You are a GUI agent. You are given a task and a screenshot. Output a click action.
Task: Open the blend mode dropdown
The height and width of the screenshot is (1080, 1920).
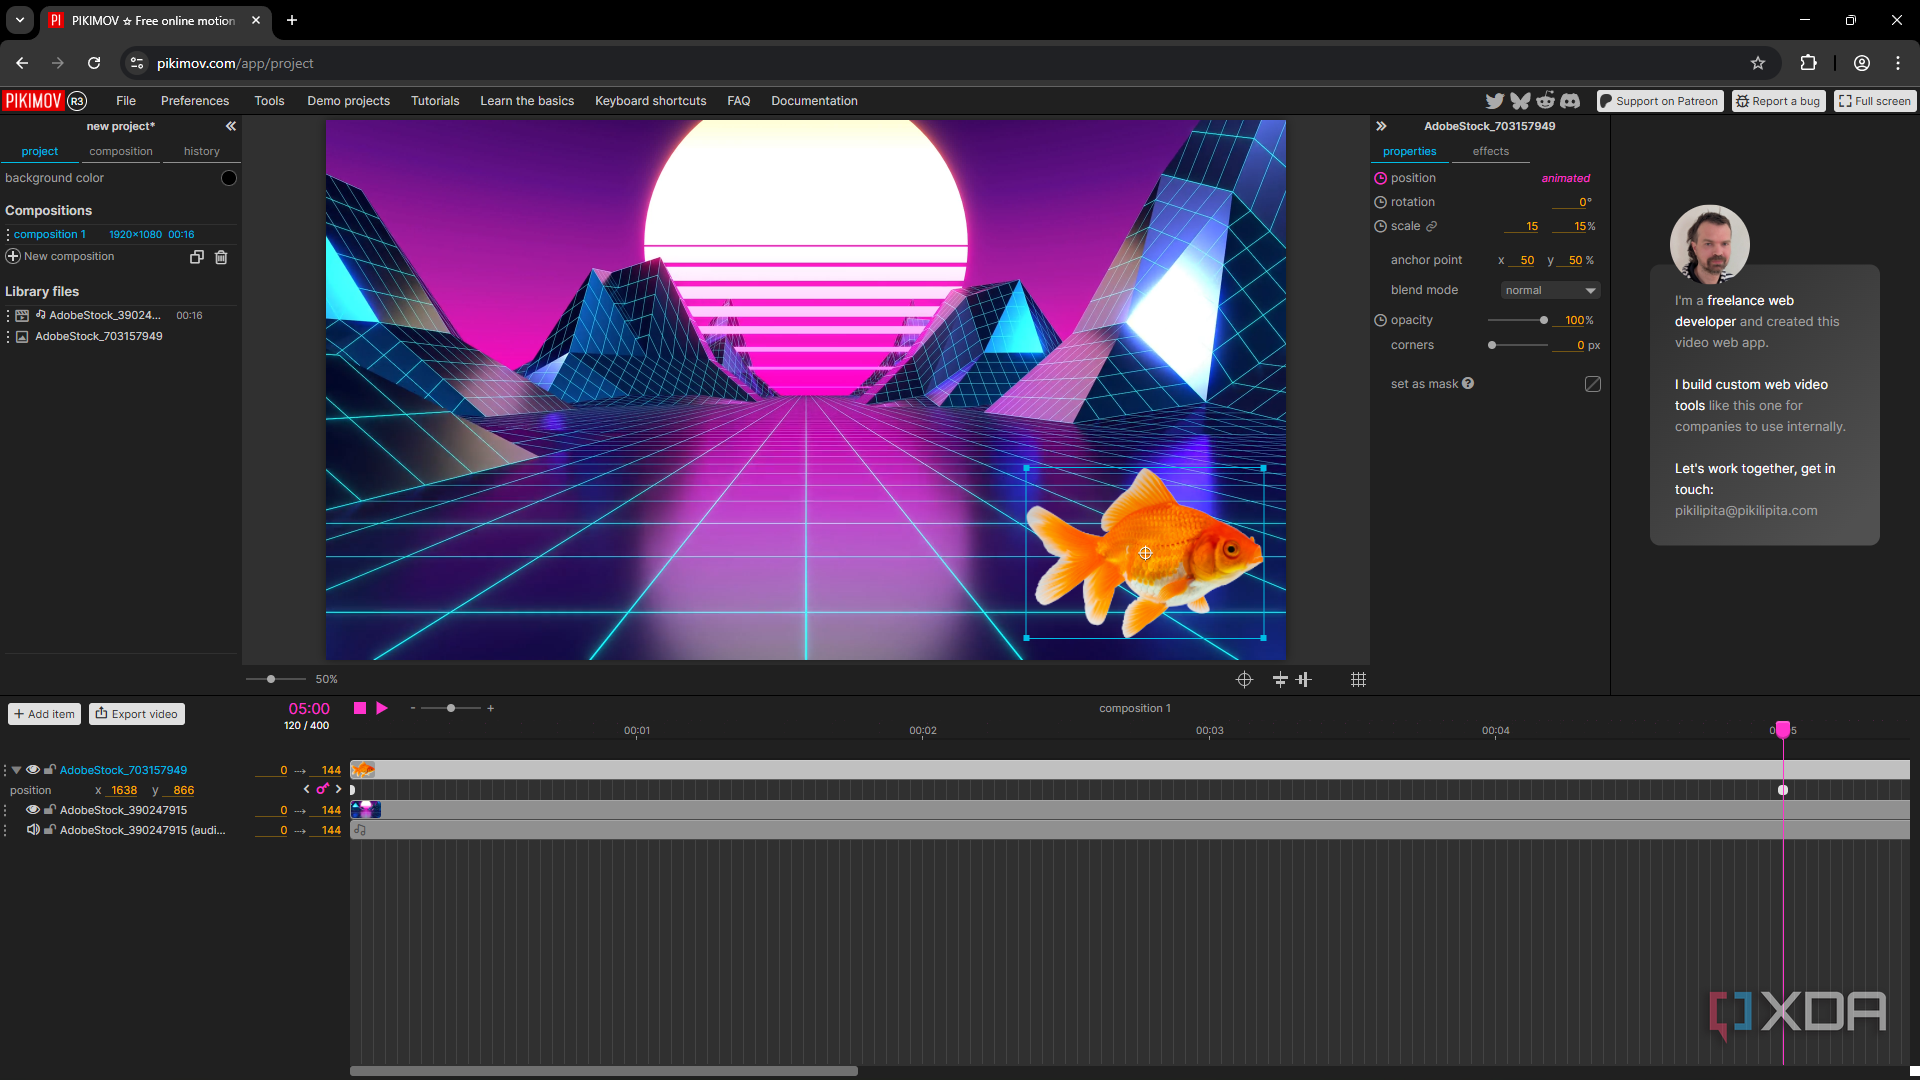pos(1550,290)
